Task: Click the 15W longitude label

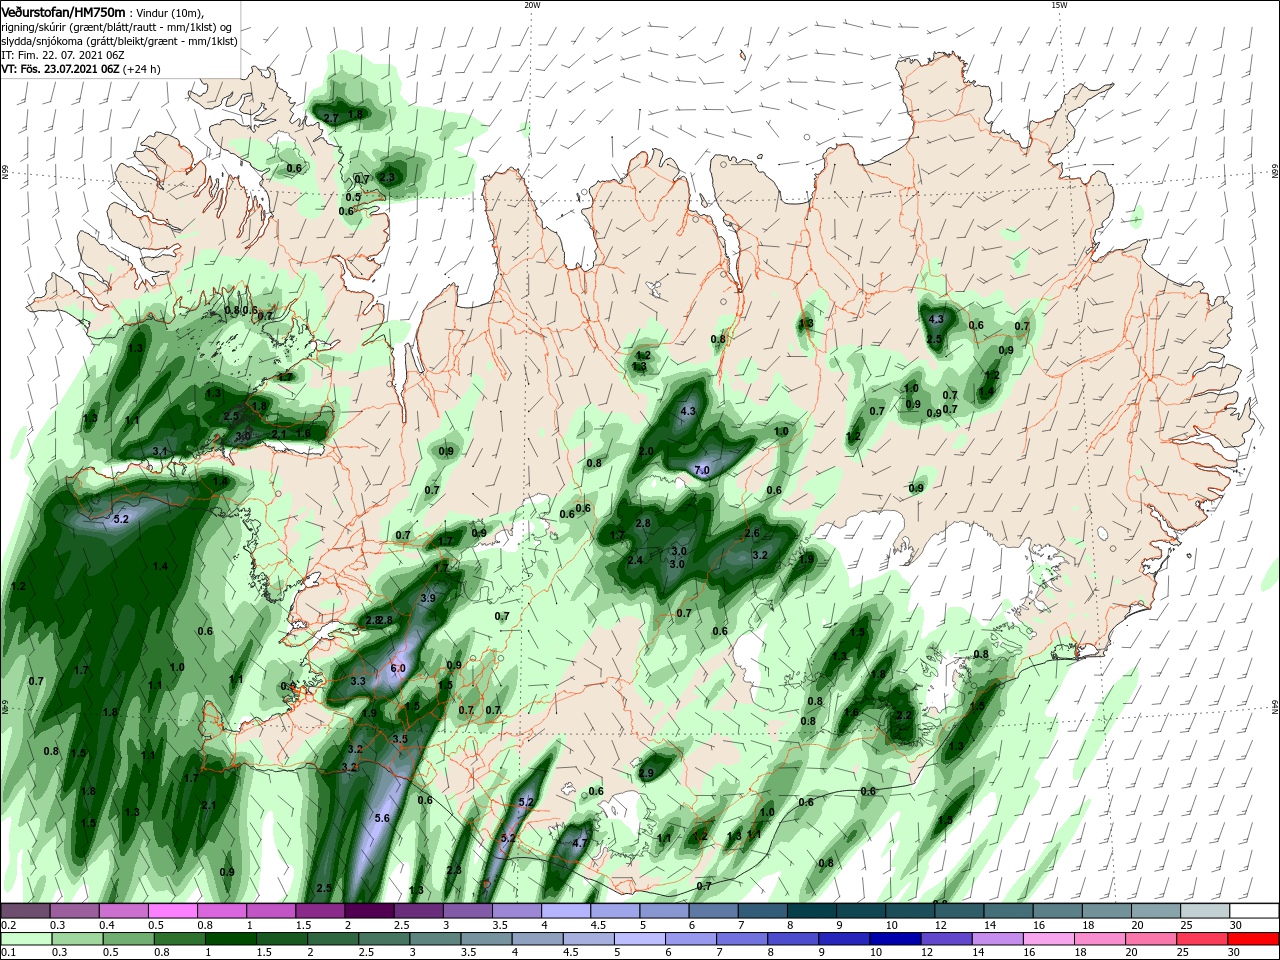Action: (x=1059, y=5)
